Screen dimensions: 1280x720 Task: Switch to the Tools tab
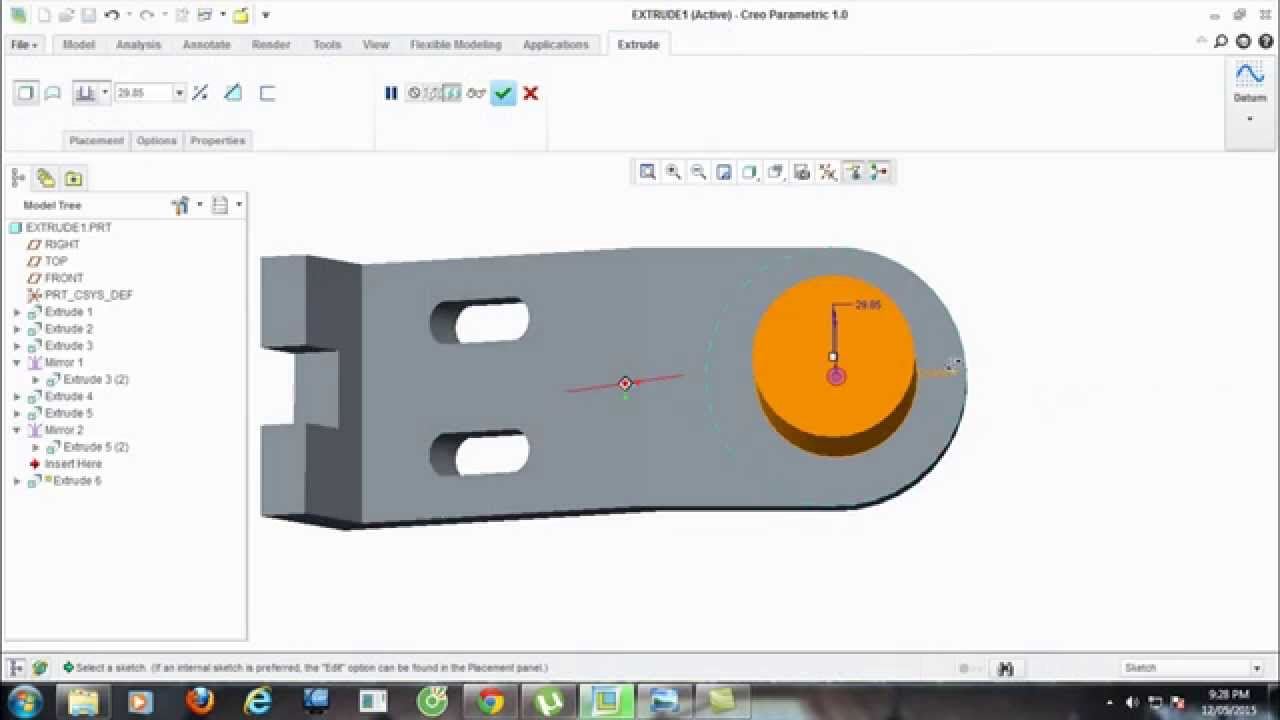tap(327, 45)
